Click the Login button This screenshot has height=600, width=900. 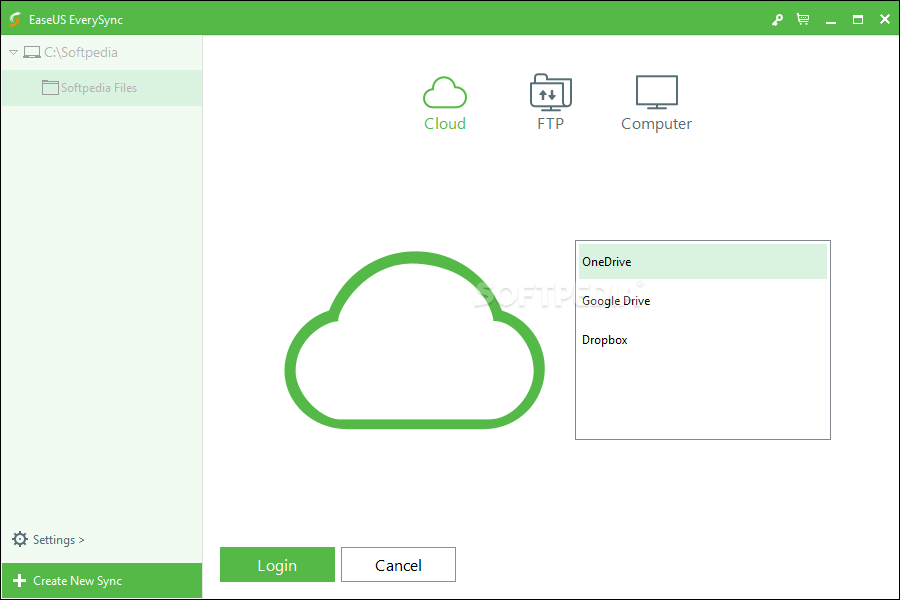[277, 565]
